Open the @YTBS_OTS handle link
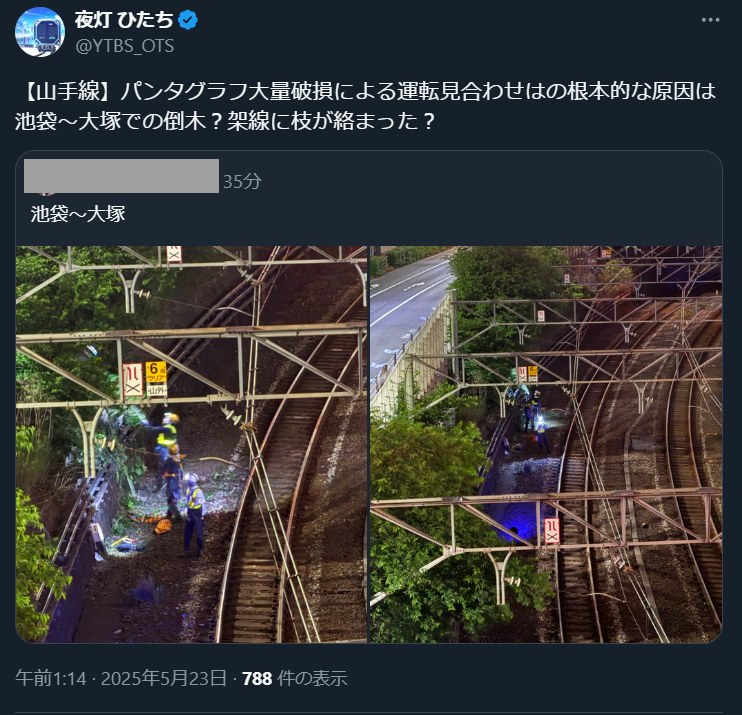742x715 pixels. pyautogui.click(x=124, y=46)
